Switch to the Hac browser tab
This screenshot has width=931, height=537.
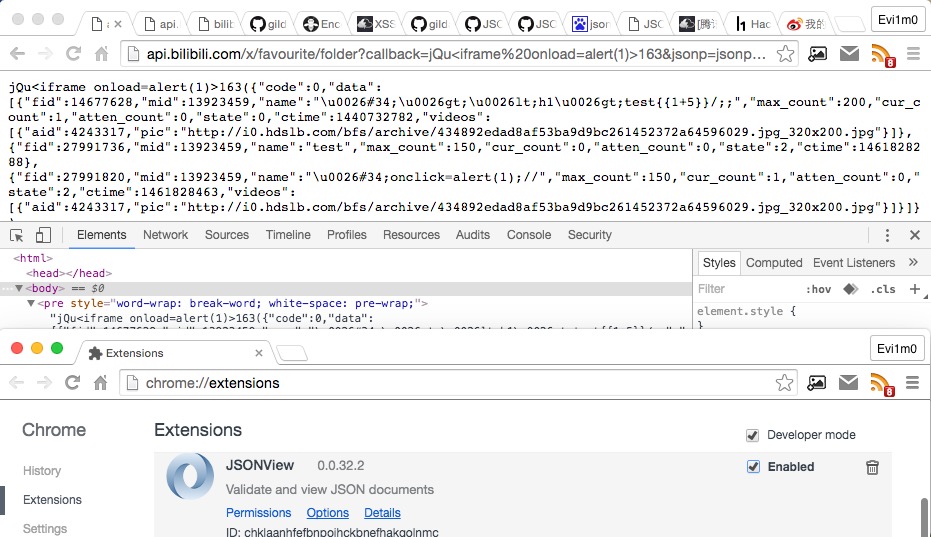tap(753, 24)
